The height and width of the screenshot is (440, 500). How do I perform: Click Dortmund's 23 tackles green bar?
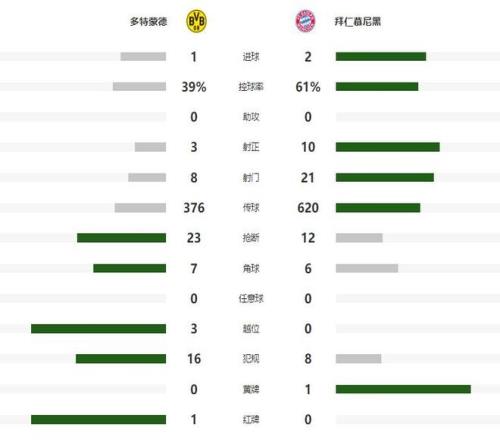122,238
